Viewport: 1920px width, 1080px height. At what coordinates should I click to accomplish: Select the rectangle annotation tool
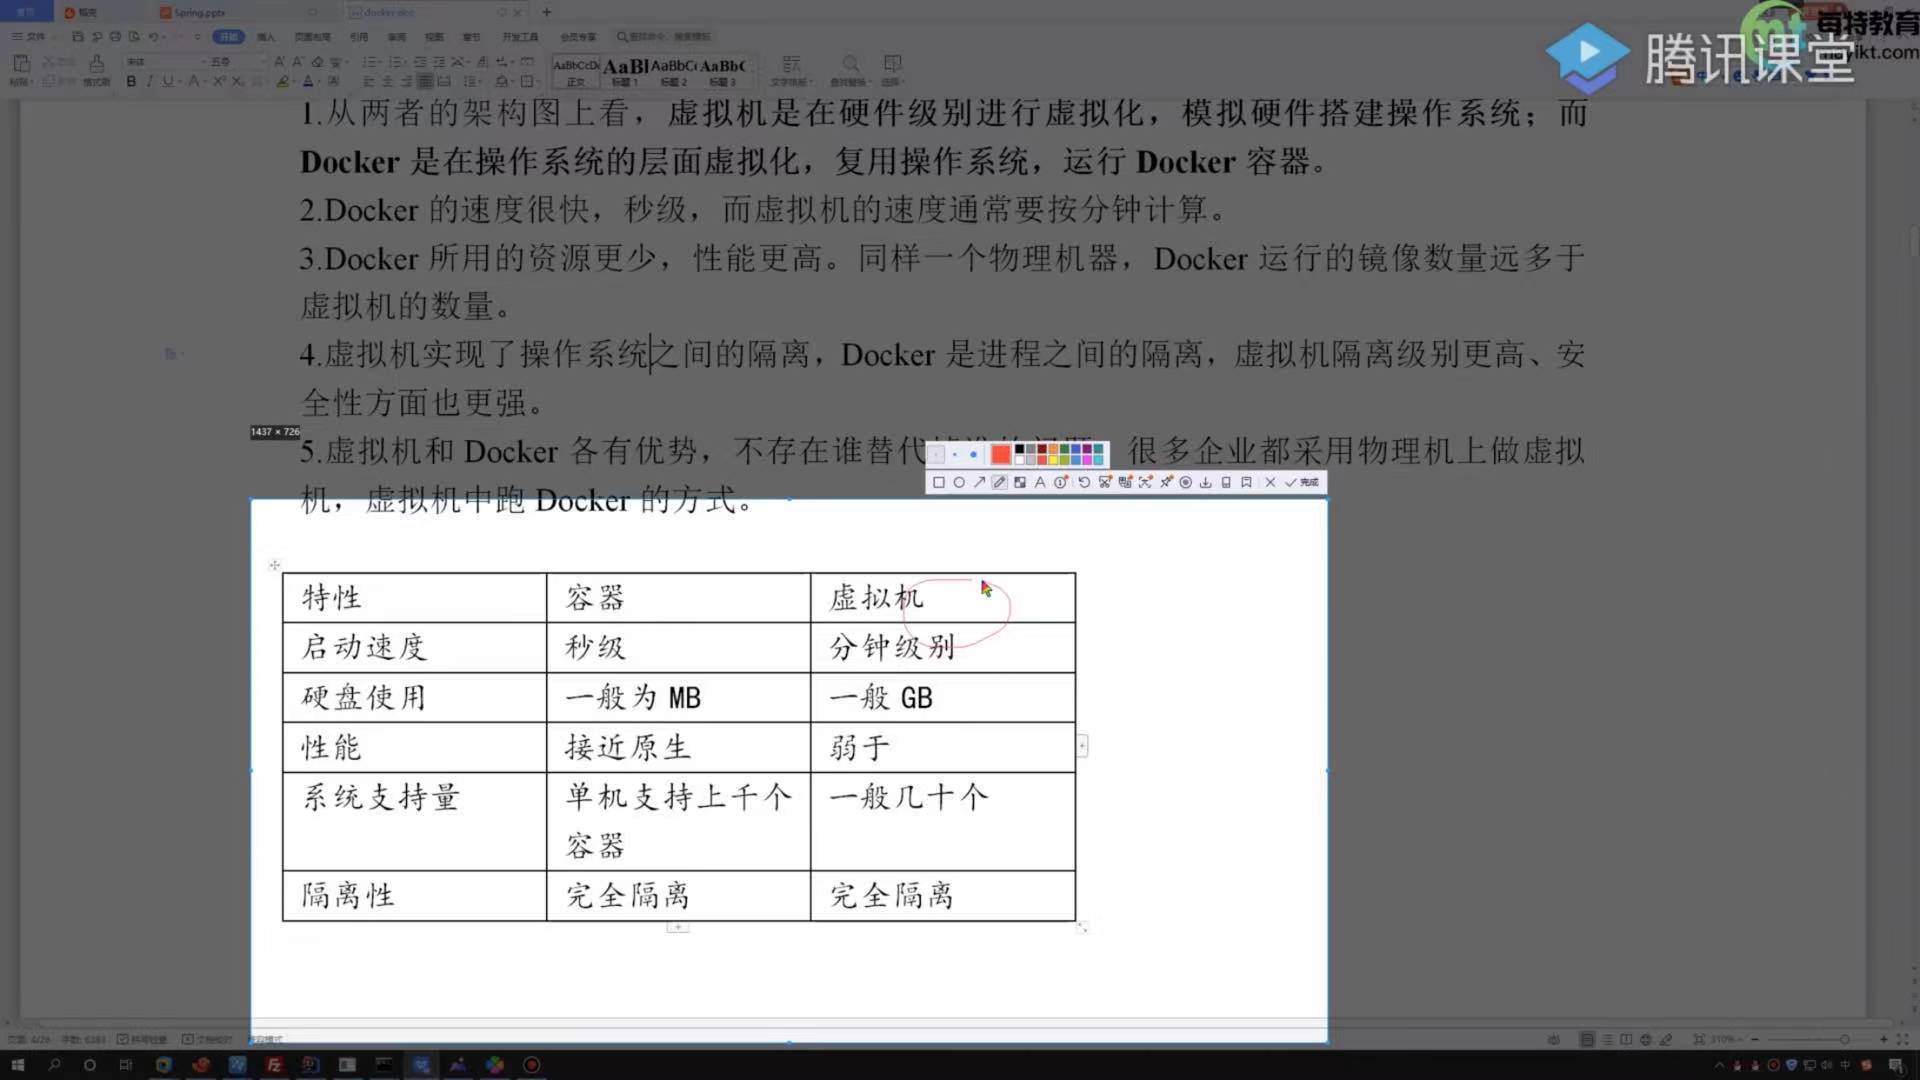point(939,482)
